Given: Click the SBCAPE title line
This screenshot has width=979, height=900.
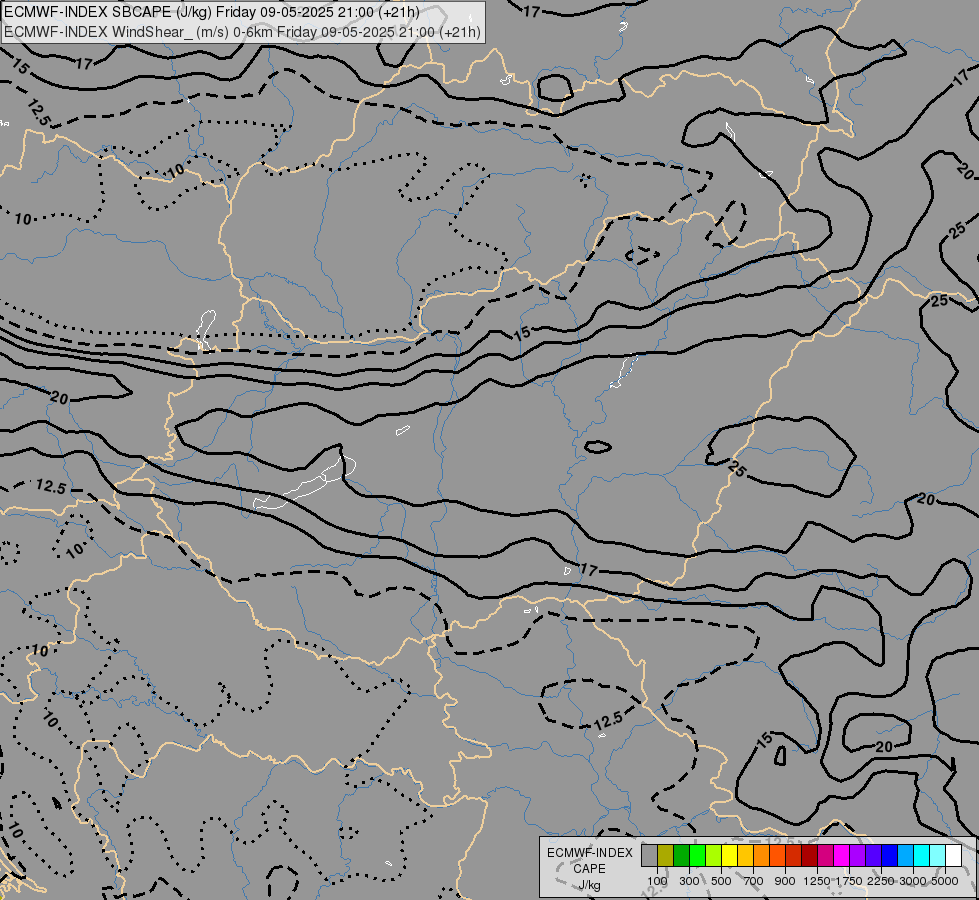Looking at the screenshot, I should (x=212, y=12).
